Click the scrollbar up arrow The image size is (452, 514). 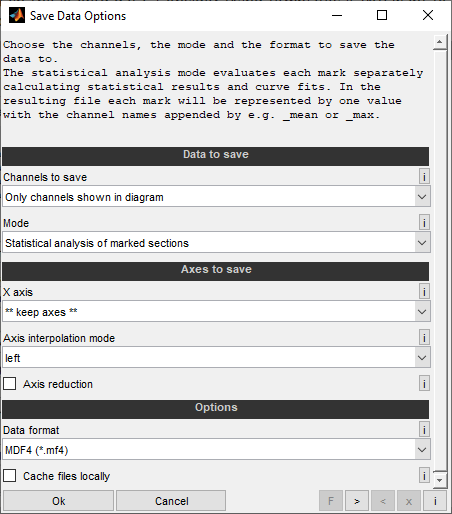pyautogui.click(x=440, y=42)
